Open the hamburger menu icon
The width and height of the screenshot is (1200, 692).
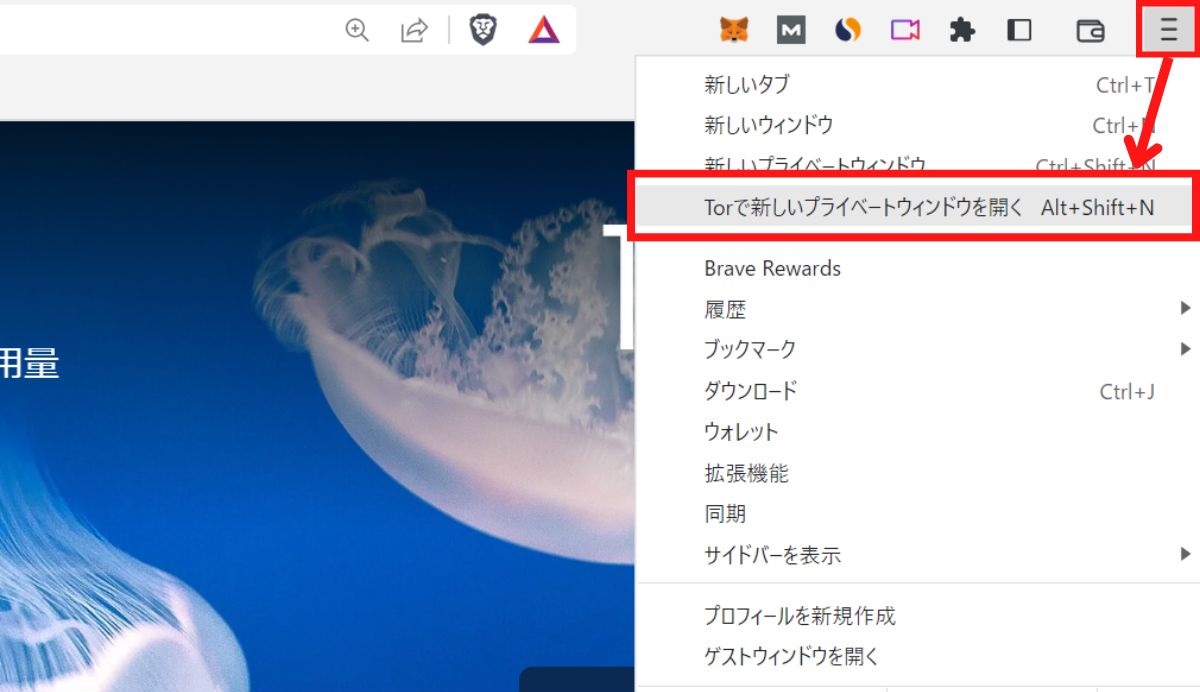tap(1166, 30)
